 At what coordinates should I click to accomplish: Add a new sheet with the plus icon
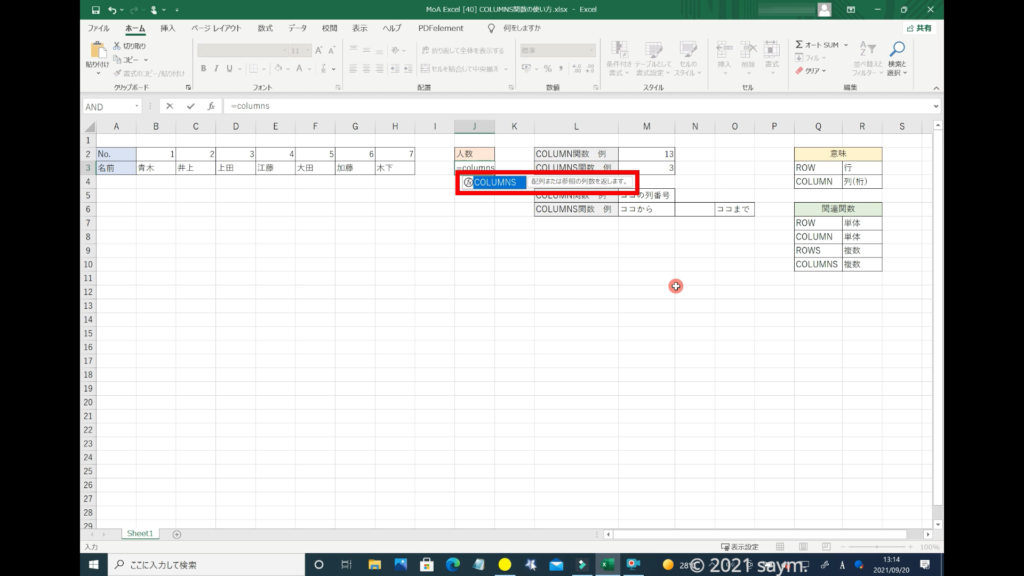177,534
